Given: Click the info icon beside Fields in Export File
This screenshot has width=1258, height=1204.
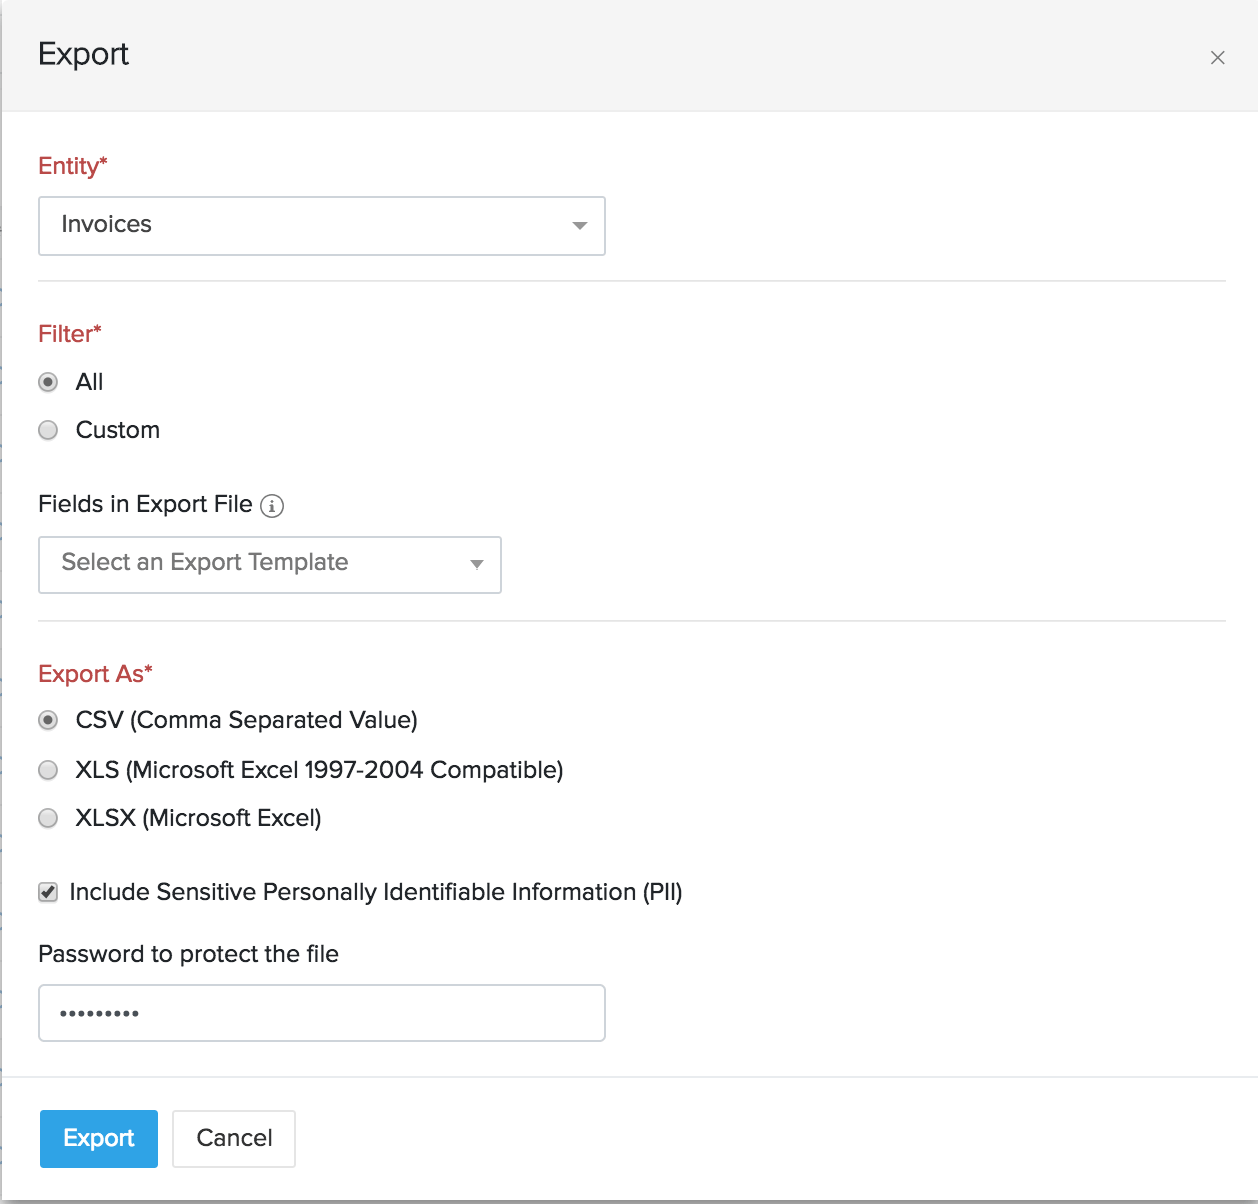Looking at the screenshot, I should tap(272, 505).
